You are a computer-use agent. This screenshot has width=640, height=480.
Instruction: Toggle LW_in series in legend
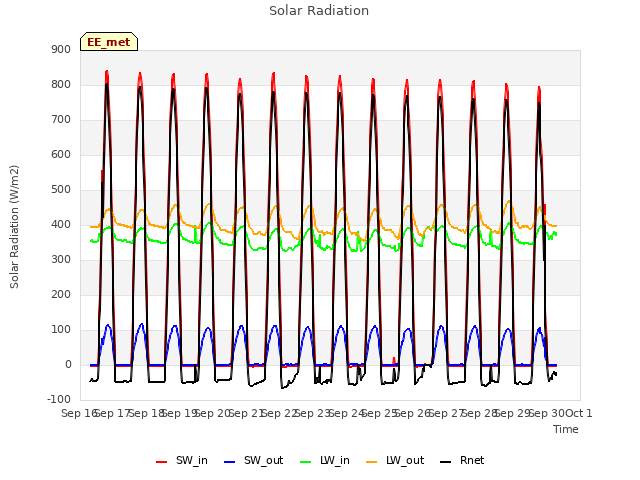[x=324, y=460]
